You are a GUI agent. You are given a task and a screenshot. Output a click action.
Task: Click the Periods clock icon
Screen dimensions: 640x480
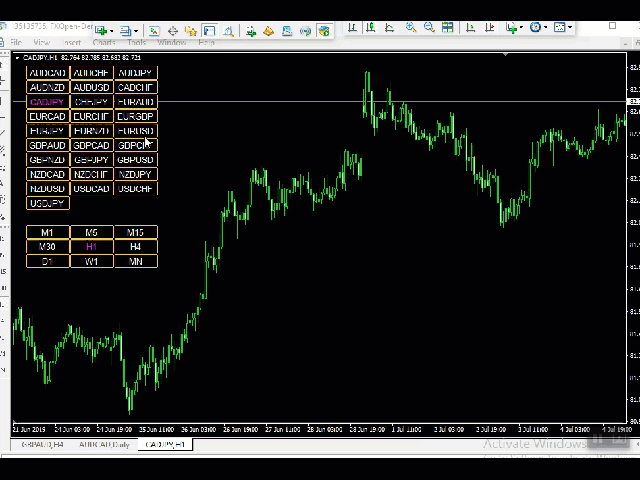click(535, 27)
